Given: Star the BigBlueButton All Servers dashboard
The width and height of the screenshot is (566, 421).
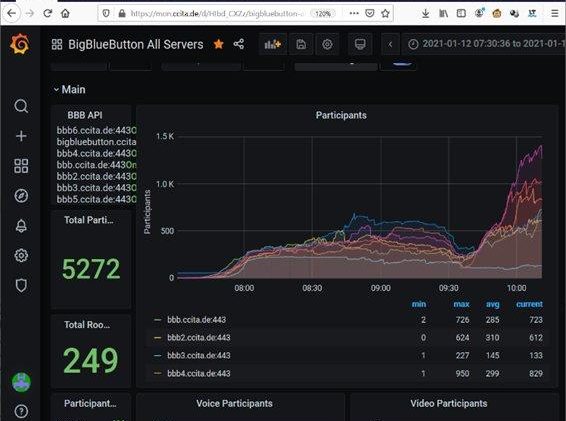Looking at the screenshot, I should coord(218,44).
